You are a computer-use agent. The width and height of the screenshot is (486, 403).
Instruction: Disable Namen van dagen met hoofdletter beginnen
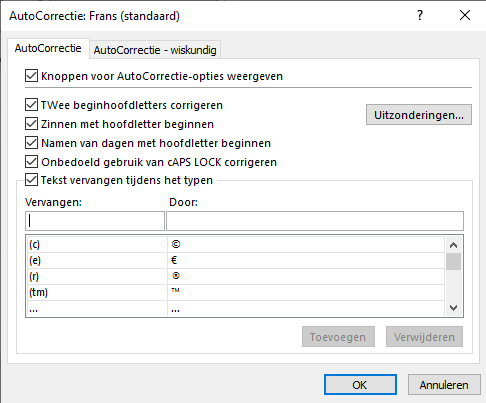coord(31,143)
